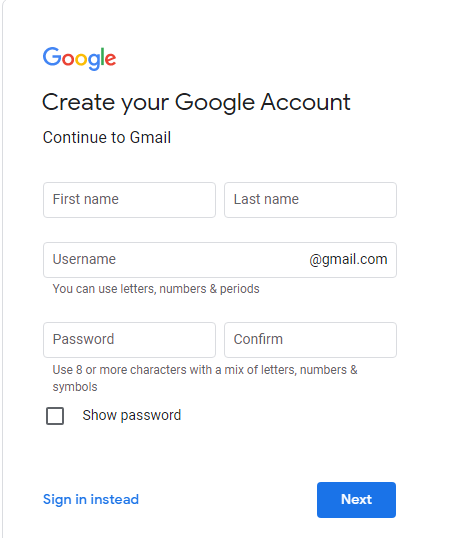Click the green l in Google logo

[x=102, y=57]
